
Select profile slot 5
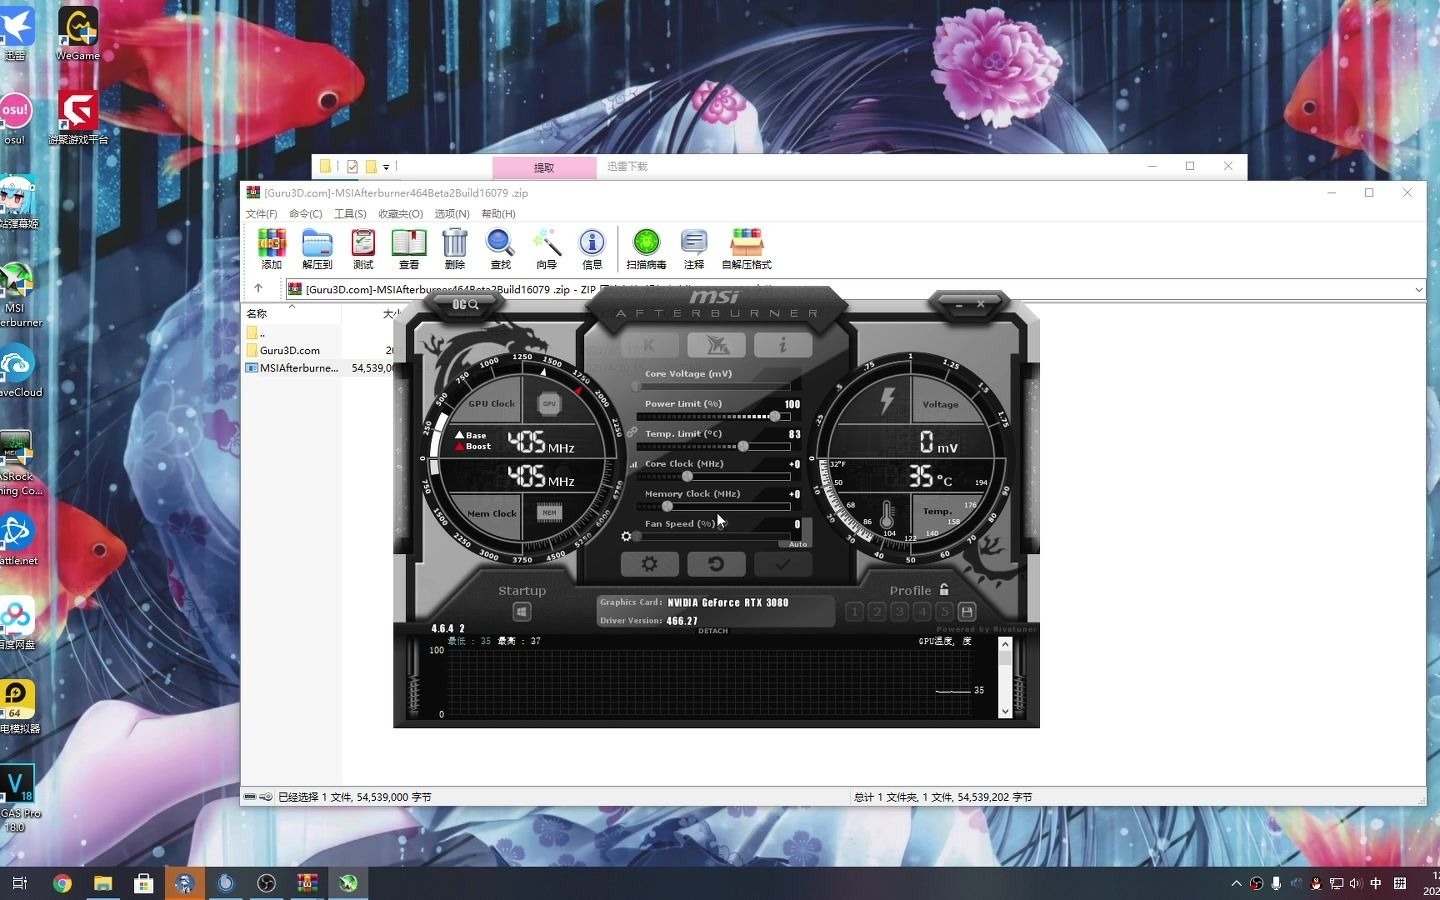pos(944,611)
